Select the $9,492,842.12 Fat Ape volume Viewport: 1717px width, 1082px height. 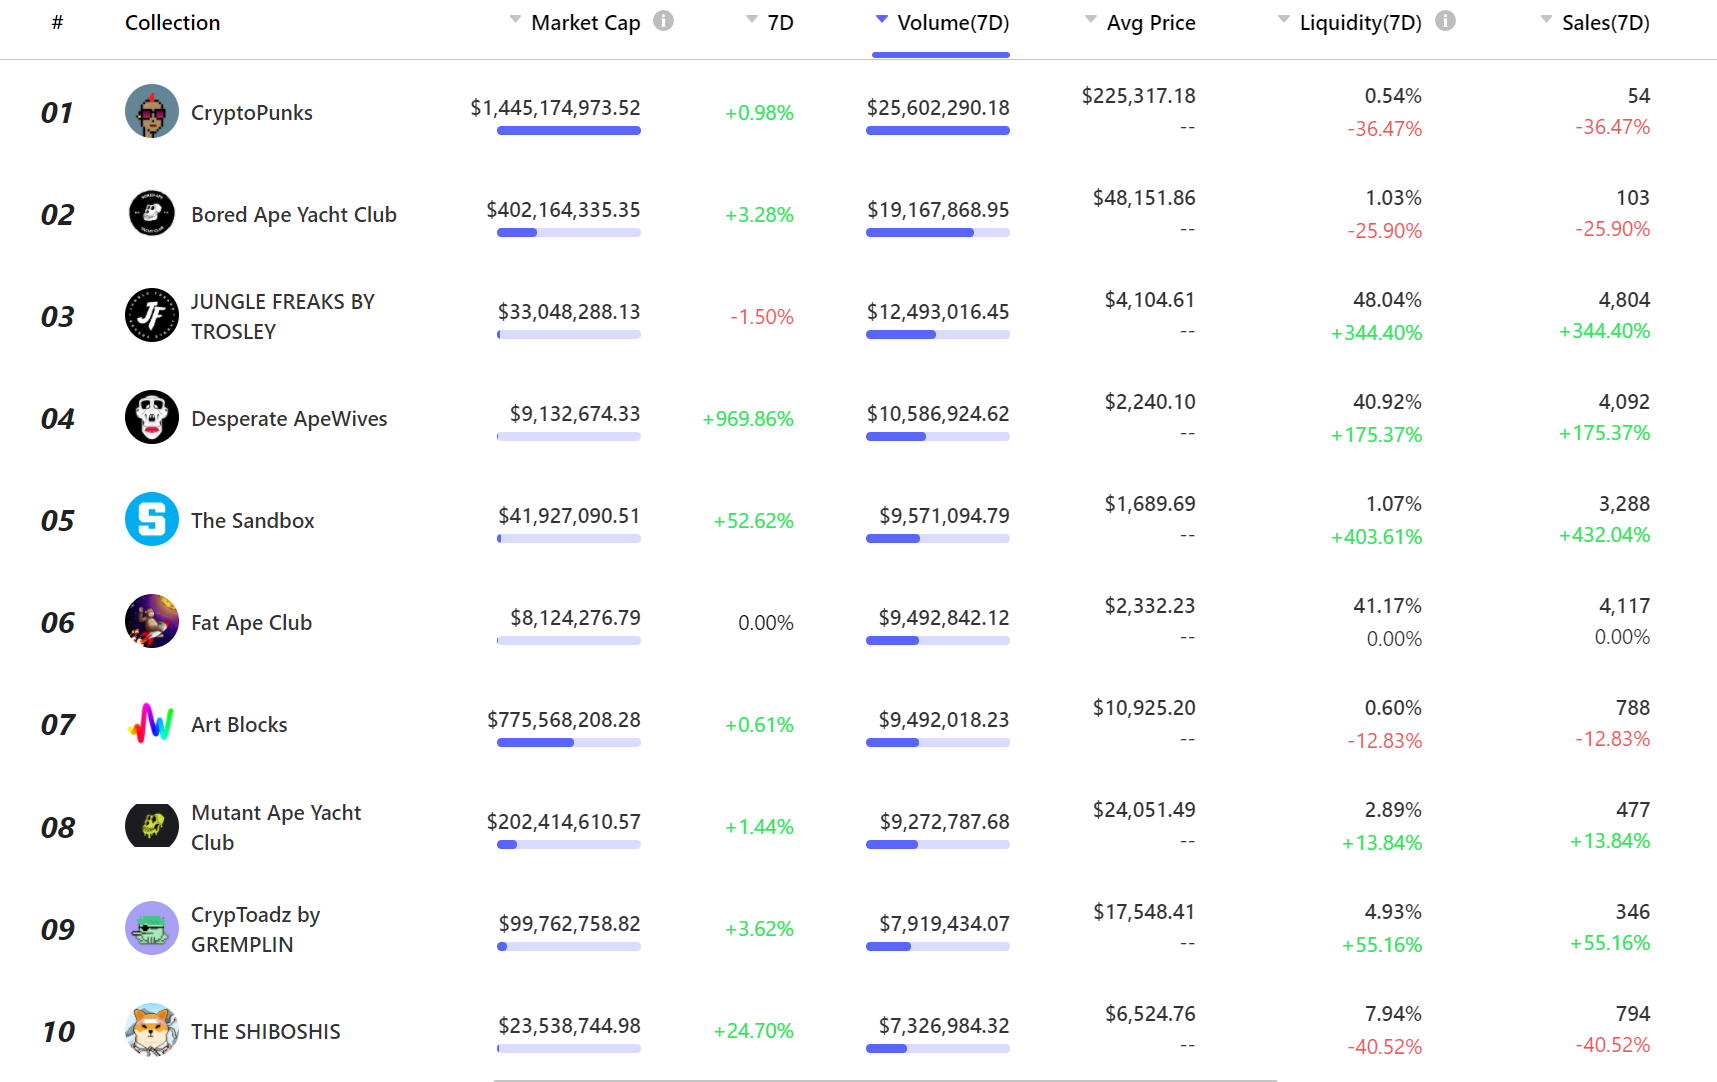[944, 617]
